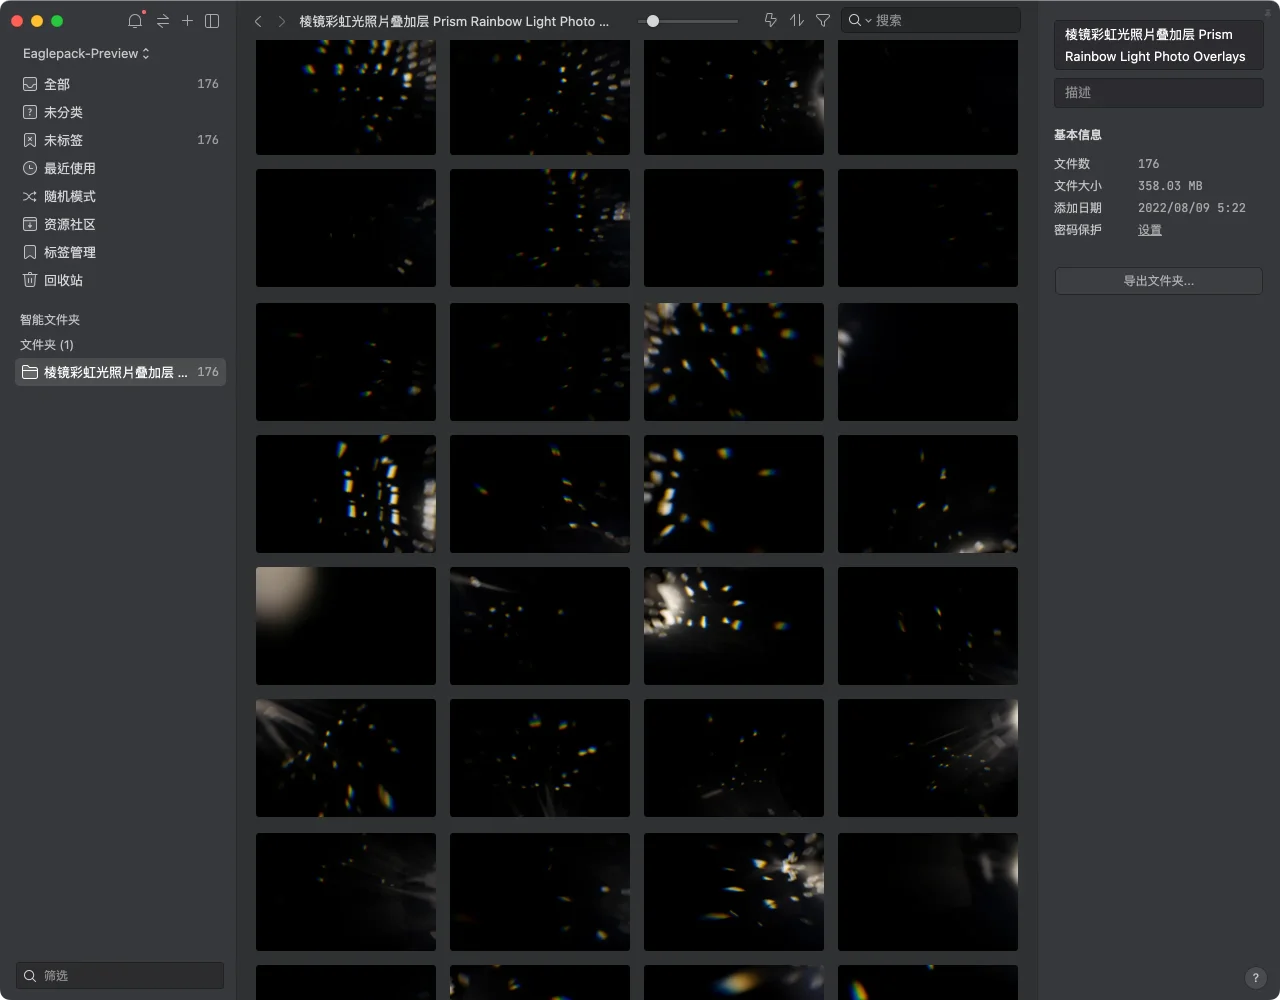1280x1000 pixels.
Task: Click the 2022/08/09 5:22 date value
Action: [1192, 208]
